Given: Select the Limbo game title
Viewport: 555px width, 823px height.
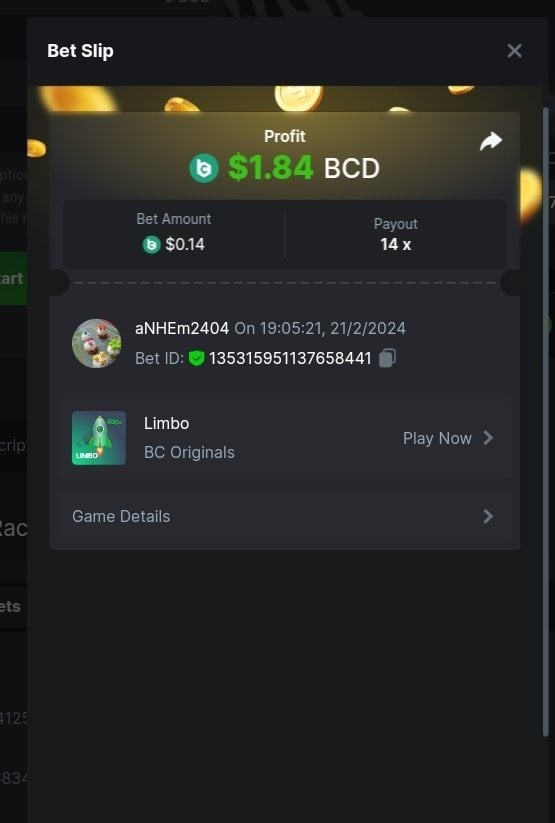Looking at the screenshot, I should click(166, 423).
